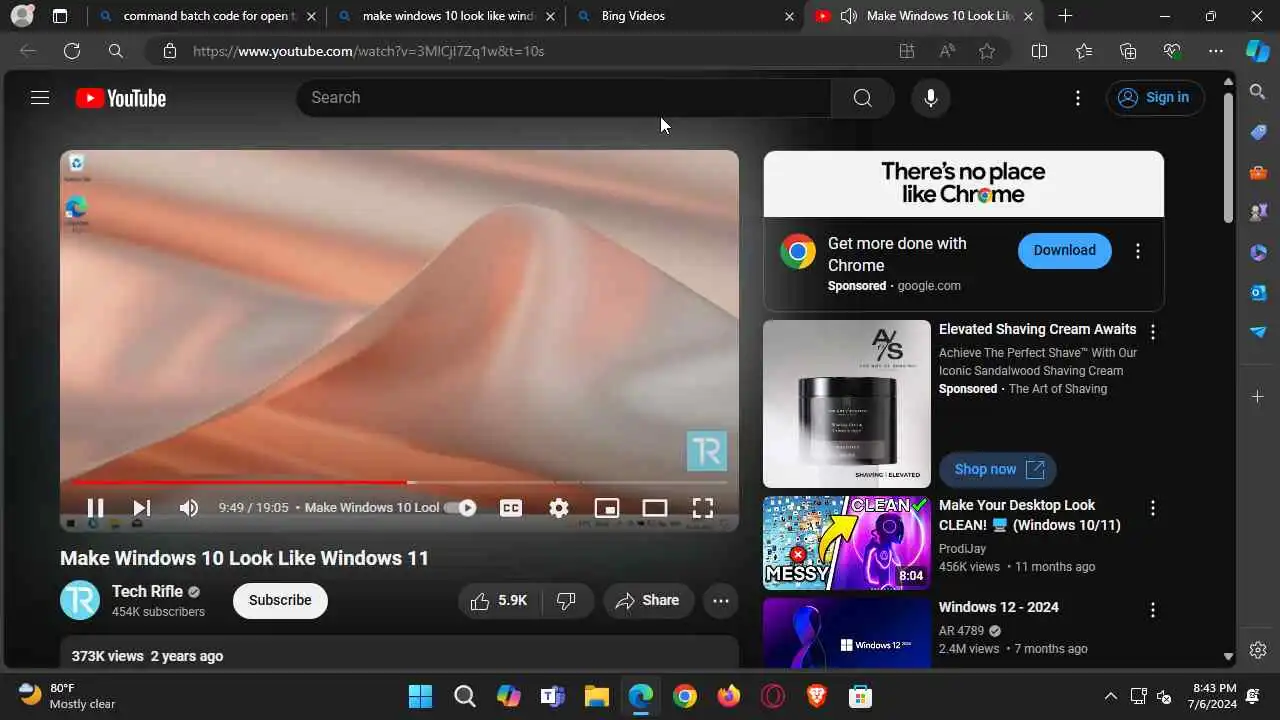Subscribe to Tech Rifle
This screenshot has height=720, width=1280.
coord(280,600)
